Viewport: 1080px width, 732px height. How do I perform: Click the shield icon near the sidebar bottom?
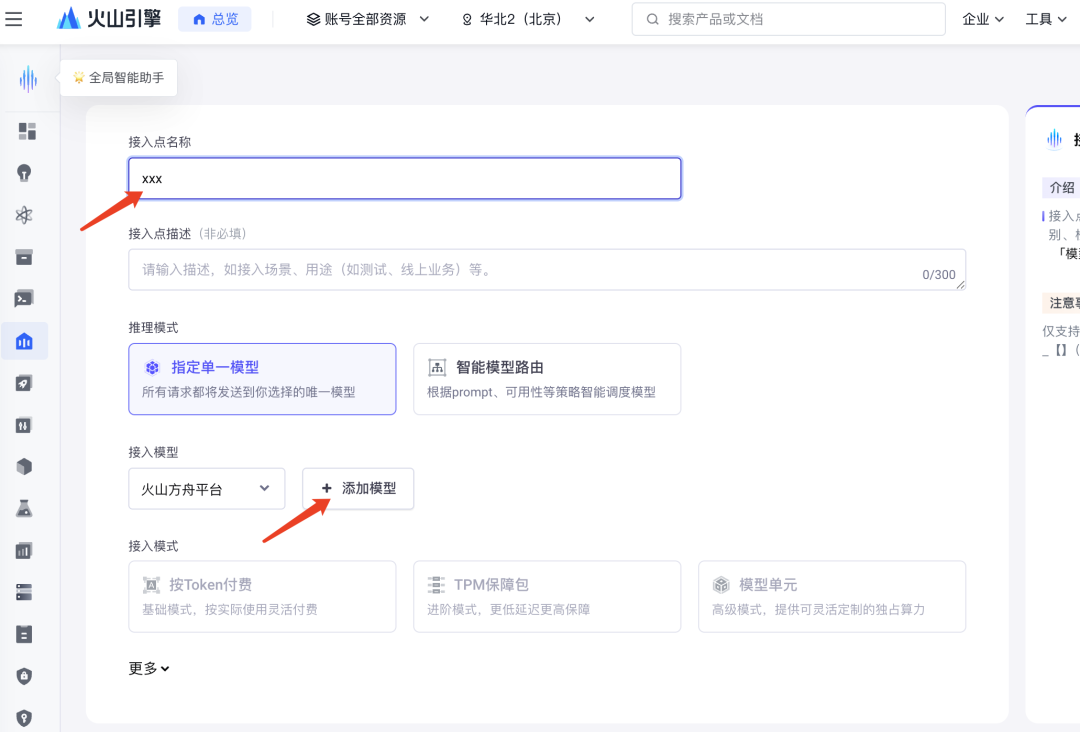25,676
